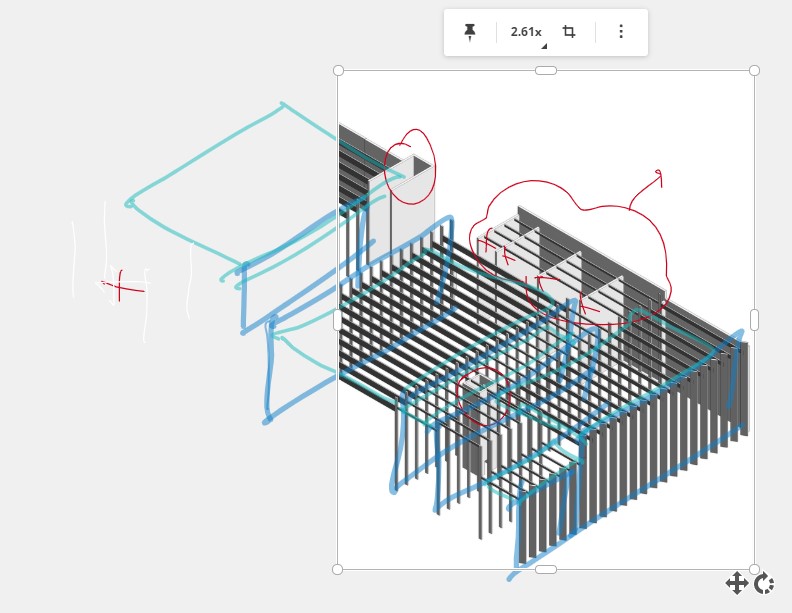This screenshot has width=792, height=613.
Task: Pin the floating image toolbar
Action: point(470,32)
